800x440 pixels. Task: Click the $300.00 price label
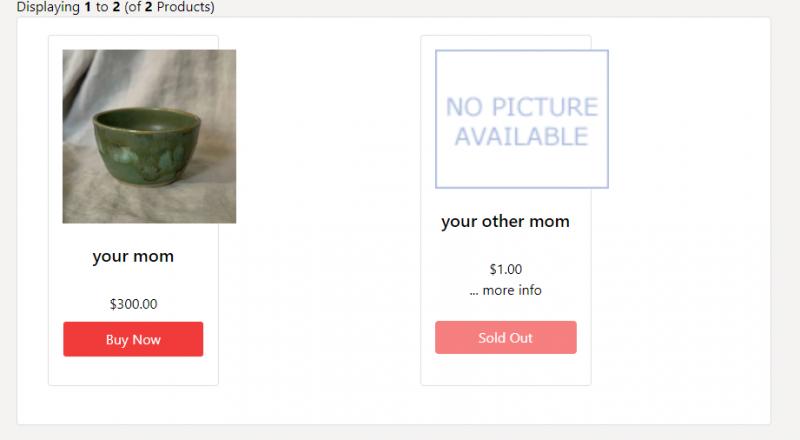click(134, 304)
